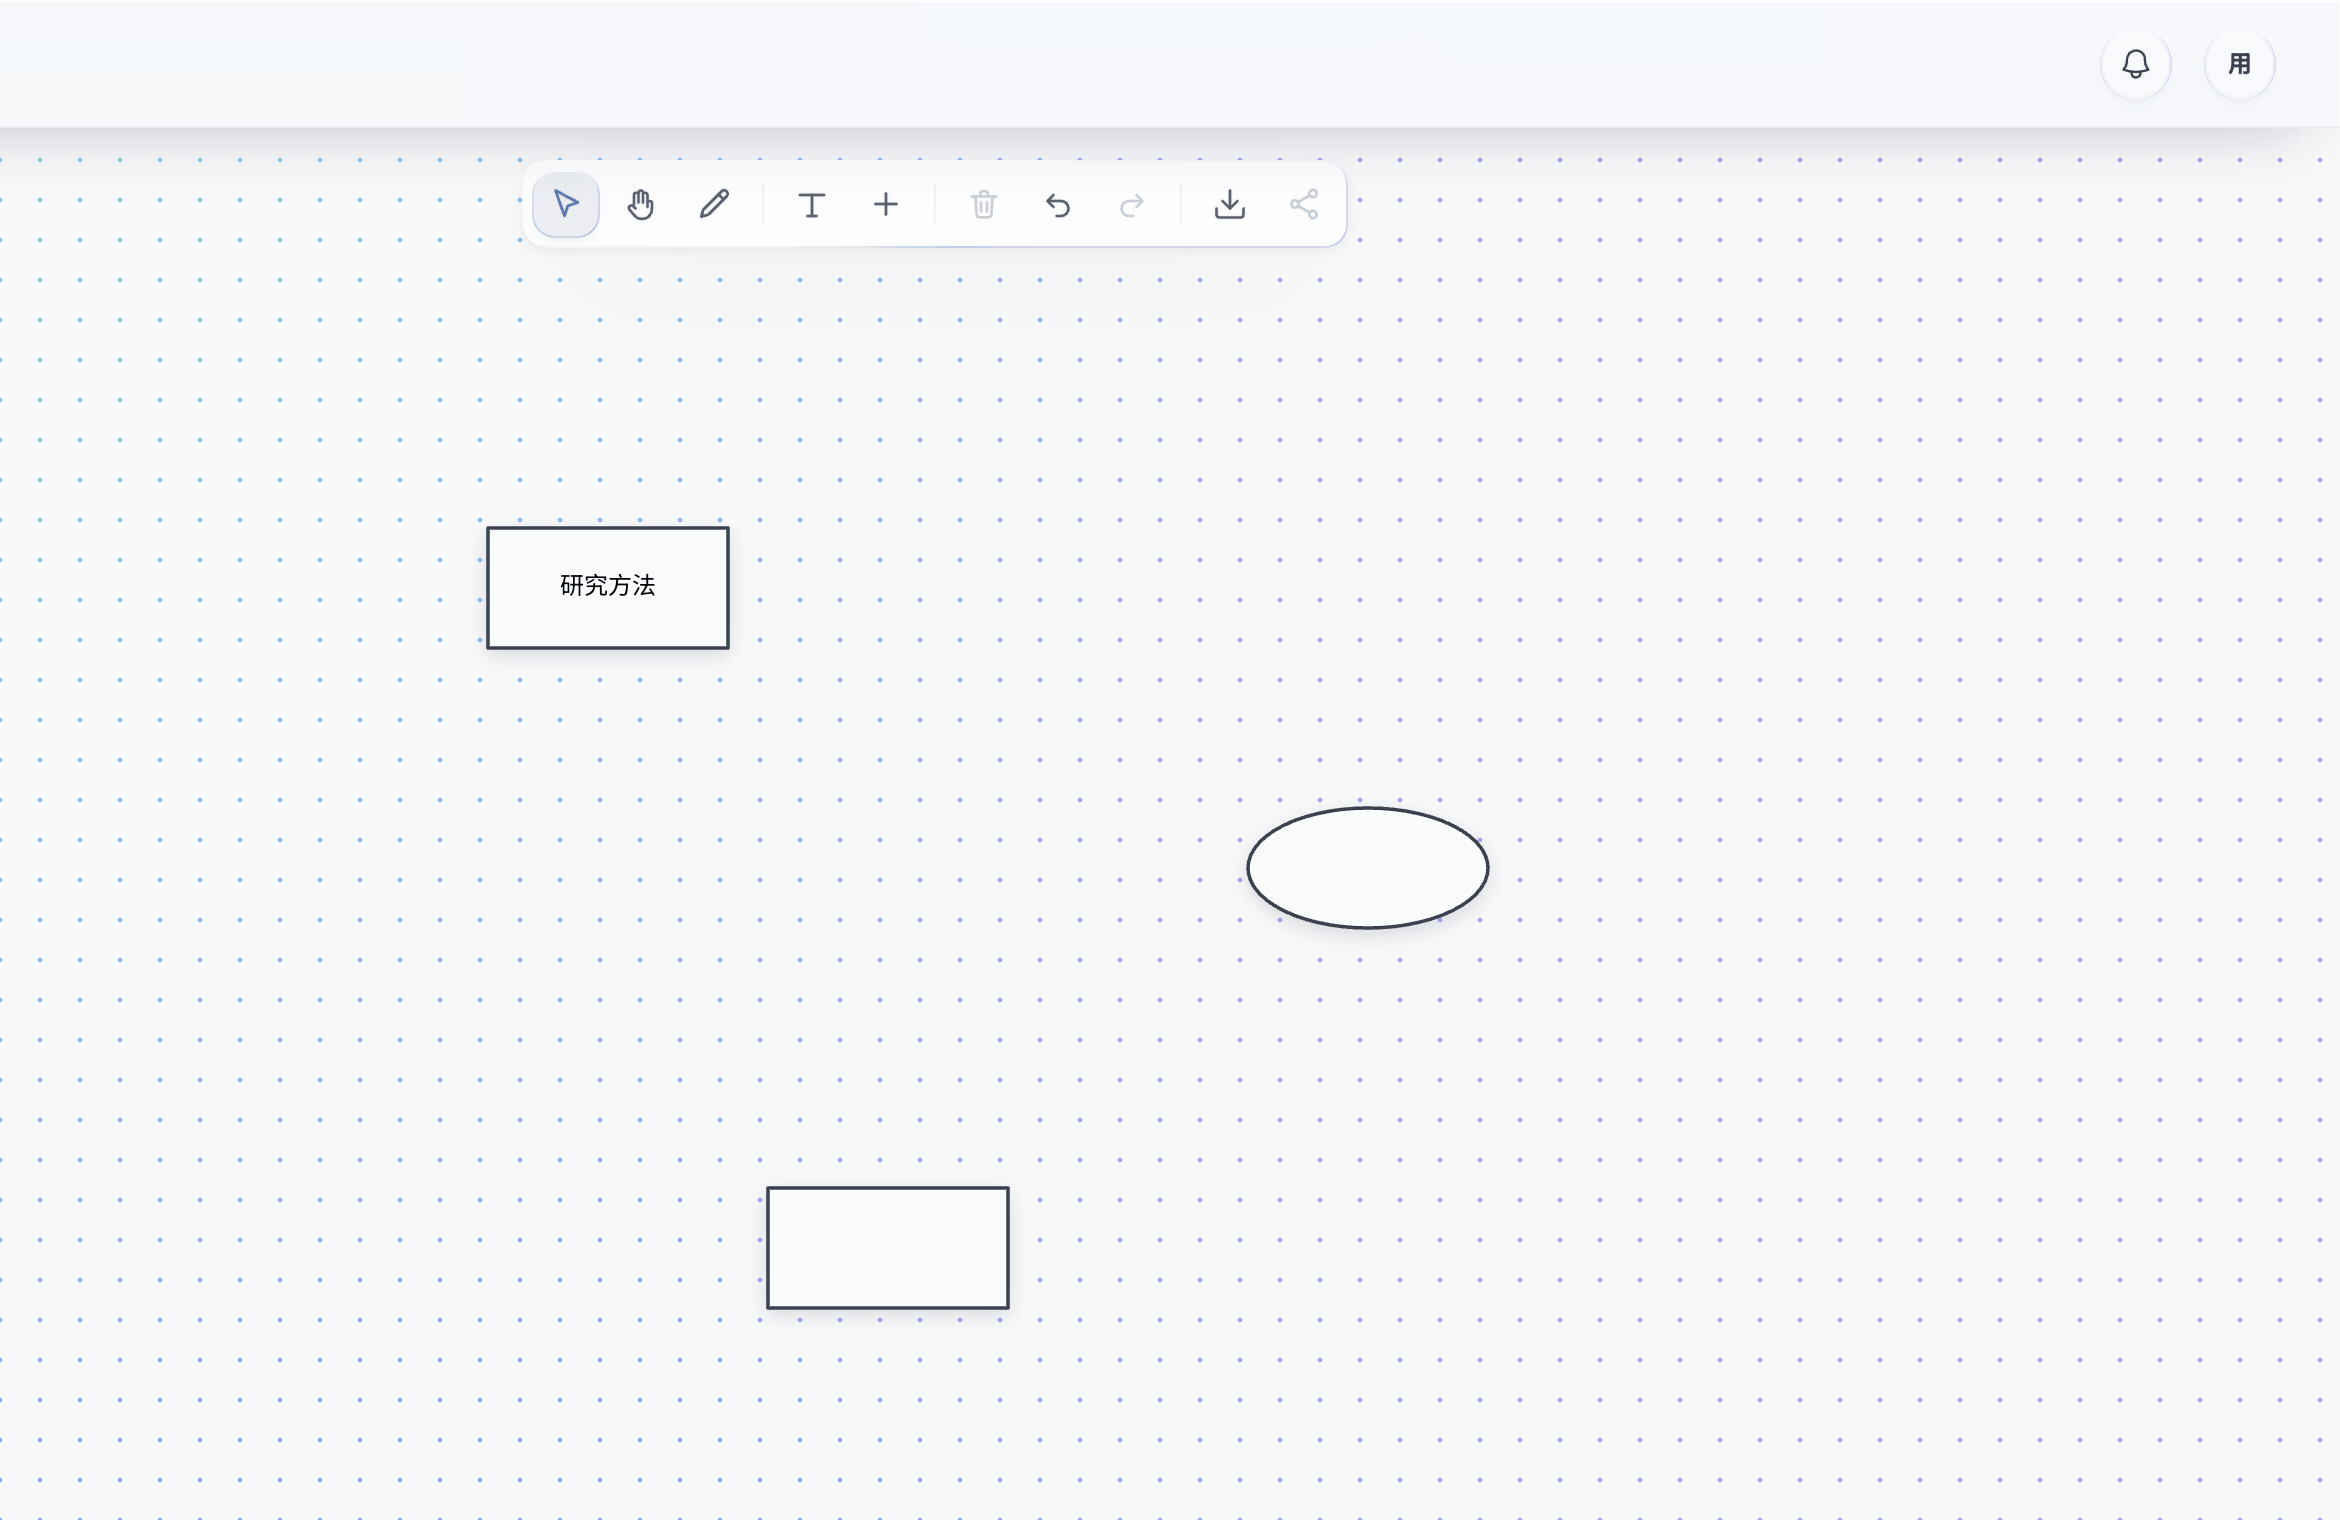
Task: Undo the last action
Action: [x=1057, y=205]
